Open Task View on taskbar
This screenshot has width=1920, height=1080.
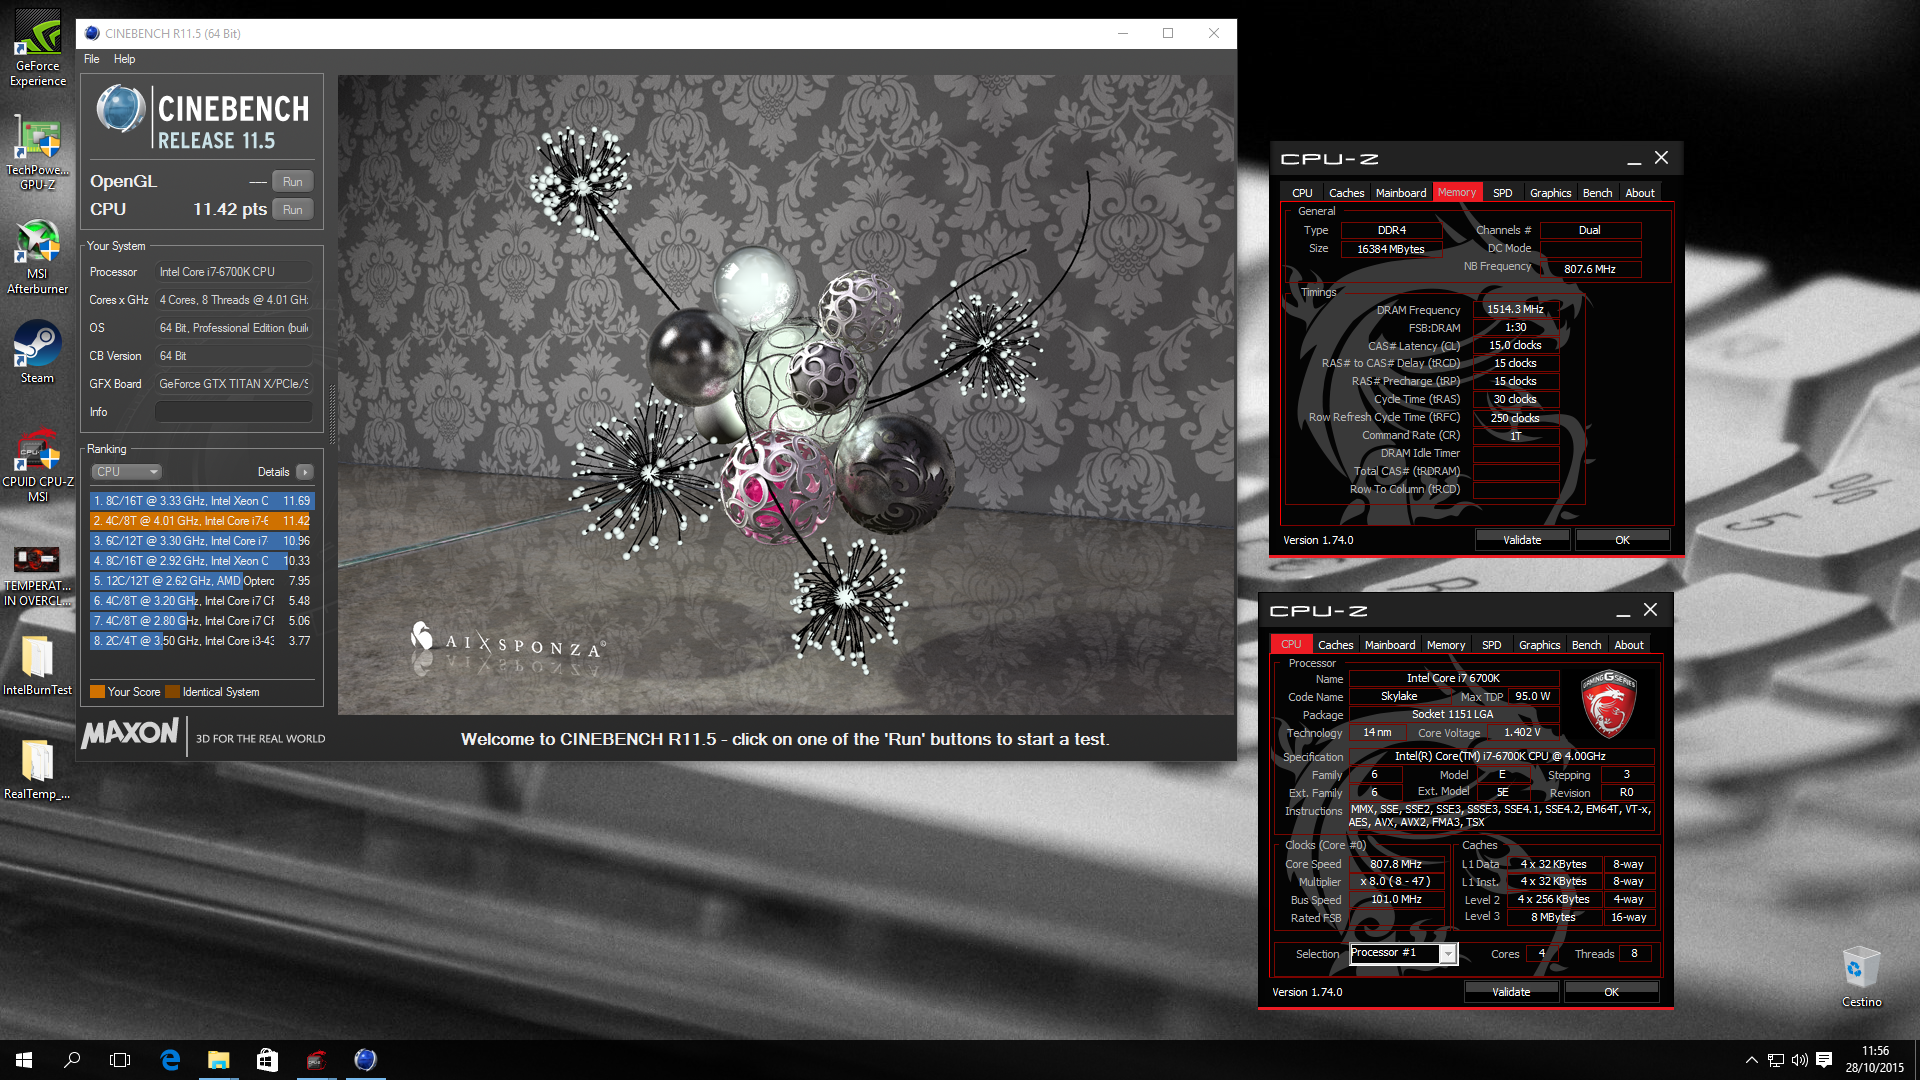[120, 1060]
